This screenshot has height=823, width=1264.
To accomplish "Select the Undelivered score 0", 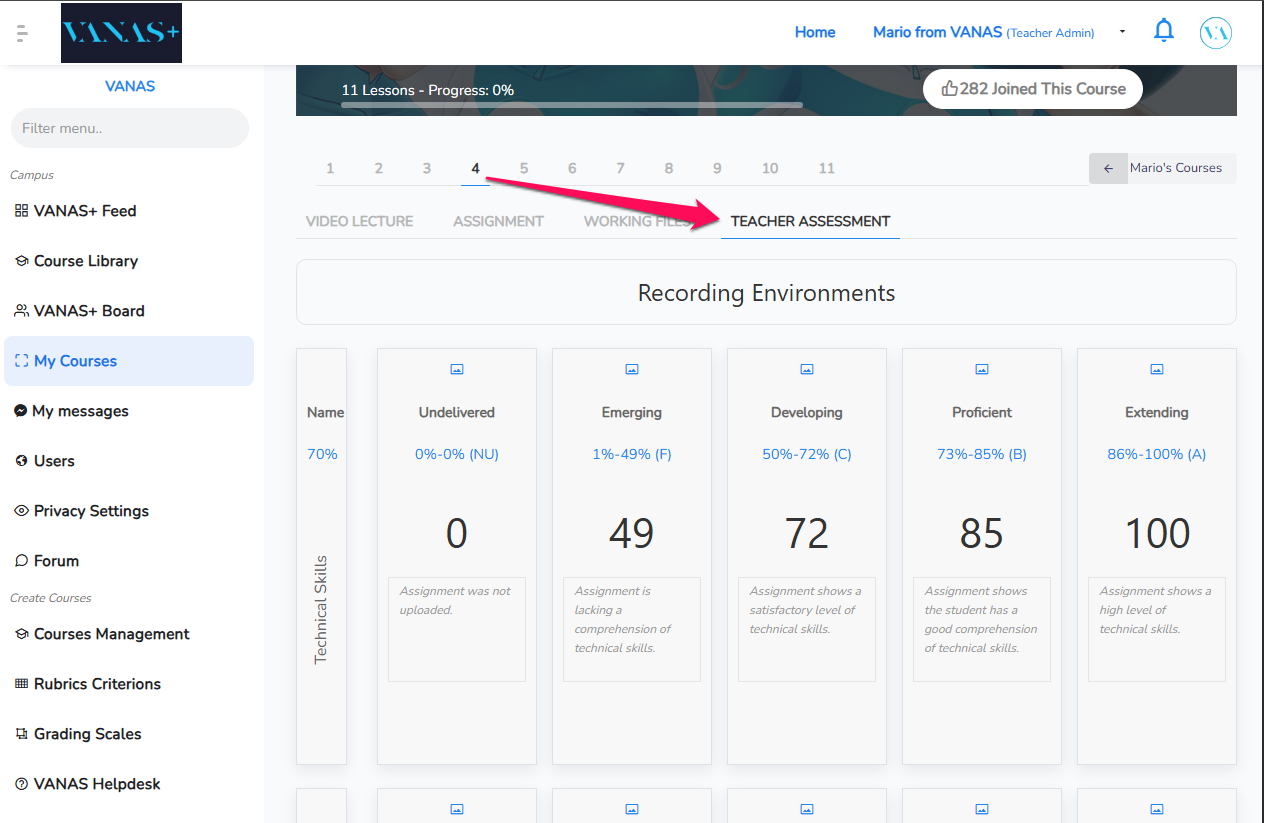I will pos(457,534).
